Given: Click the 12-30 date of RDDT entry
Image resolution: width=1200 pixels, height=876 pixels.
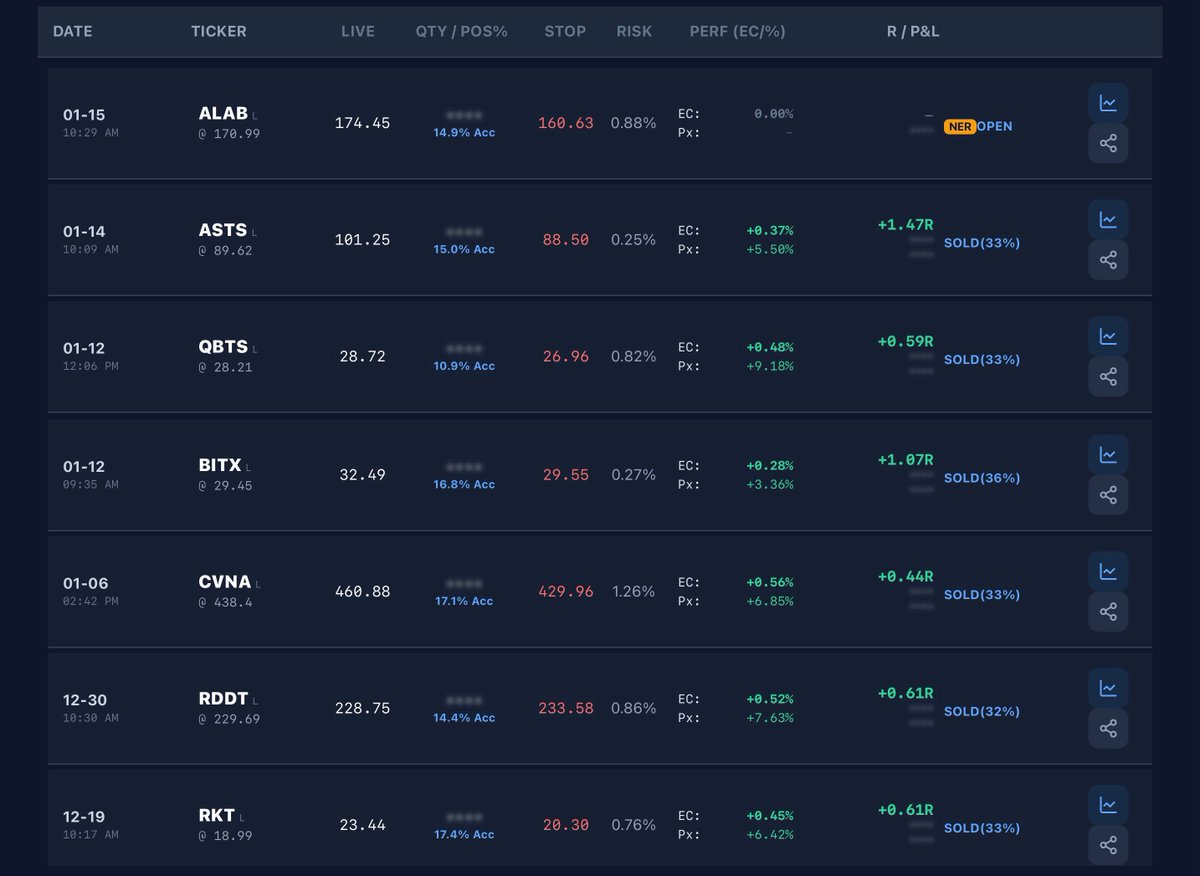Looking at the screenshot, I should click(x=84, y=700).
